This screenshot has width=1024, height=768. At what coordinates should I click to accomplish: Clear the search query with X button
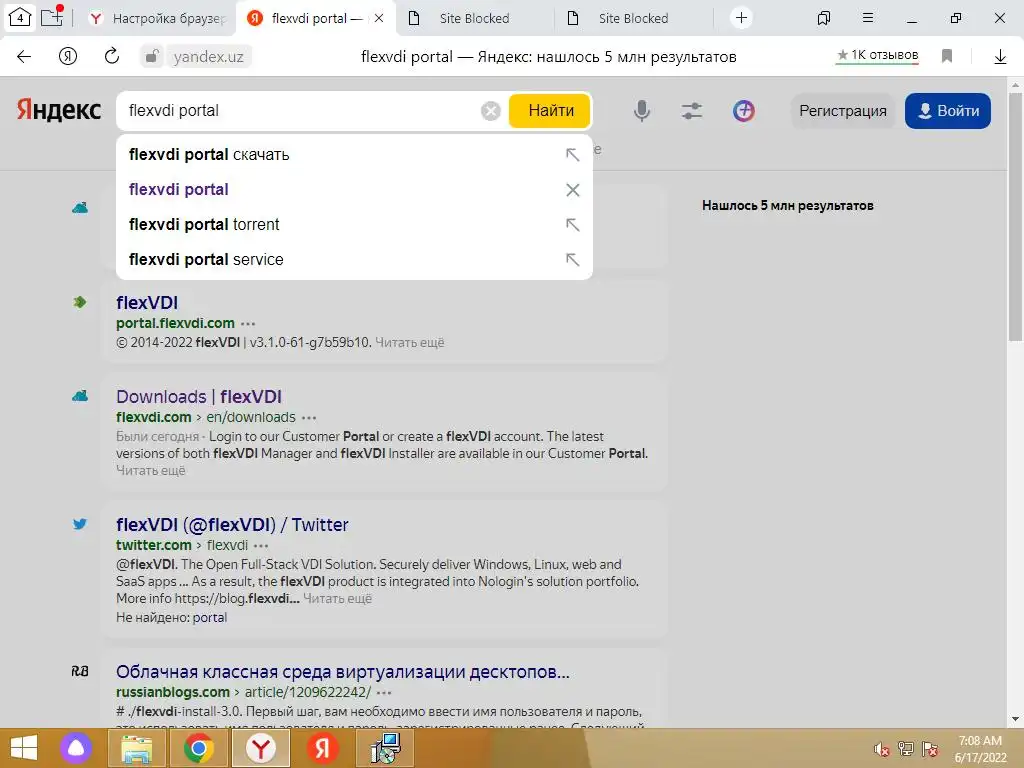point(490,111)
